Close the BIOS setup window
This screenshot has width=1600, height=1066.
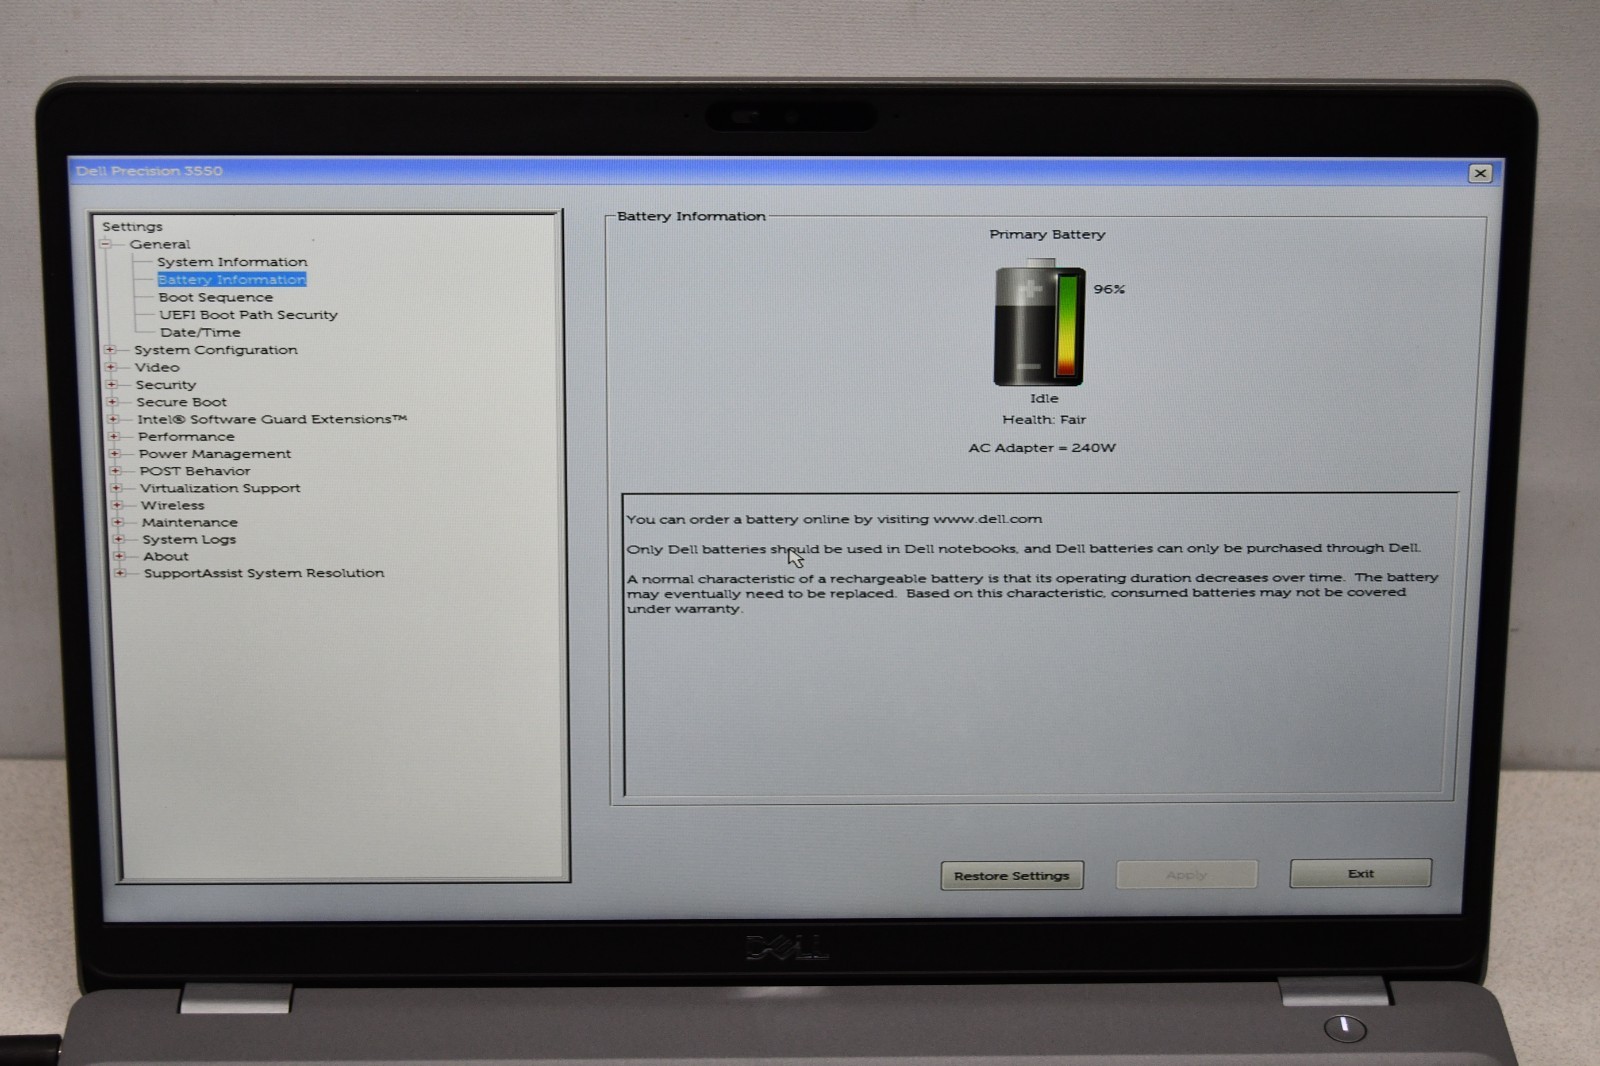pos(1480,173)
